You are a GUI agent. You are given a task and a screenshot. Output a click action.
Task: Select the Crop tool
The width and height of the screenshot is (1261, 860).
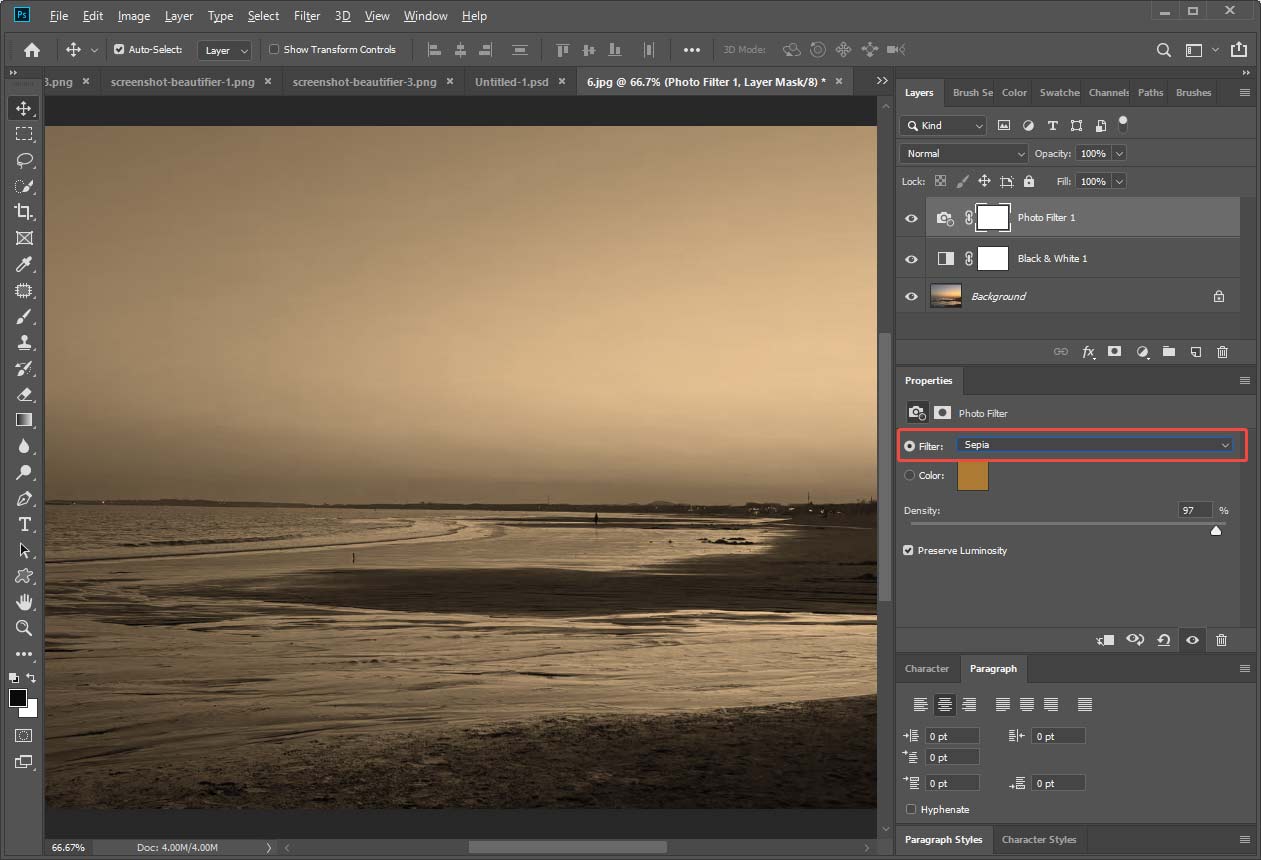22,212
